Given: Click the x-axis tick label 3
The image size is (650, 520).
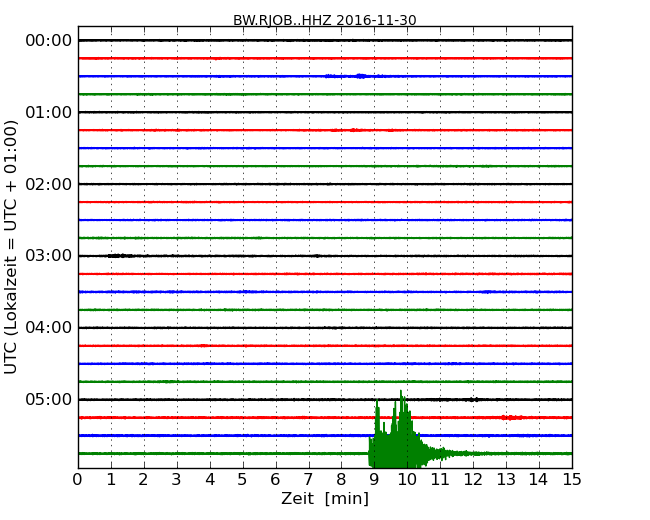Looking at the screenshot, I should tap(177, 480).
